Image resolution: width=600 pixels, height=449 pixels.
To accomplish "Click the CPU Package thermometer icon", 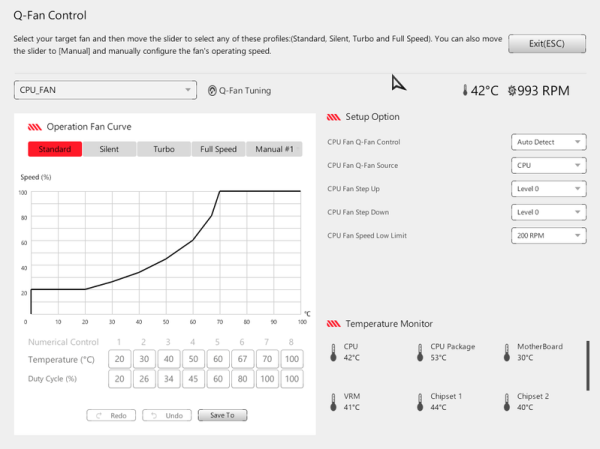I will coord(420,353).
